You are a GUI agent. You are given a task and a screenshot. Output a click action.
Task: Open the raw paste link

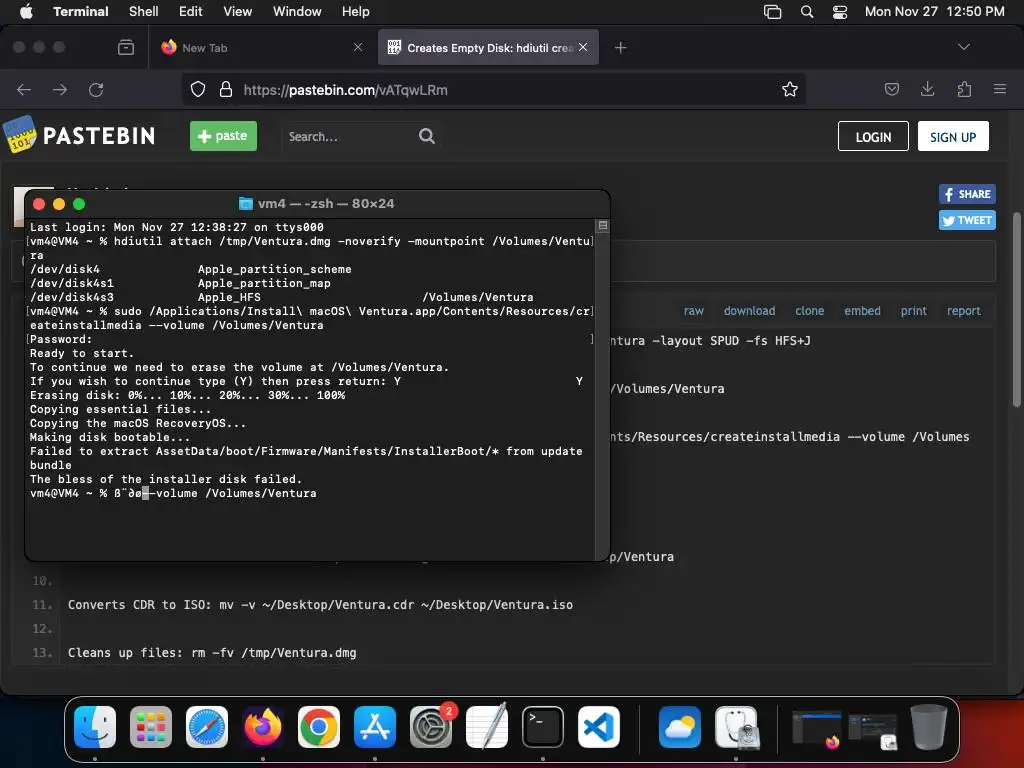pos(694,311)
